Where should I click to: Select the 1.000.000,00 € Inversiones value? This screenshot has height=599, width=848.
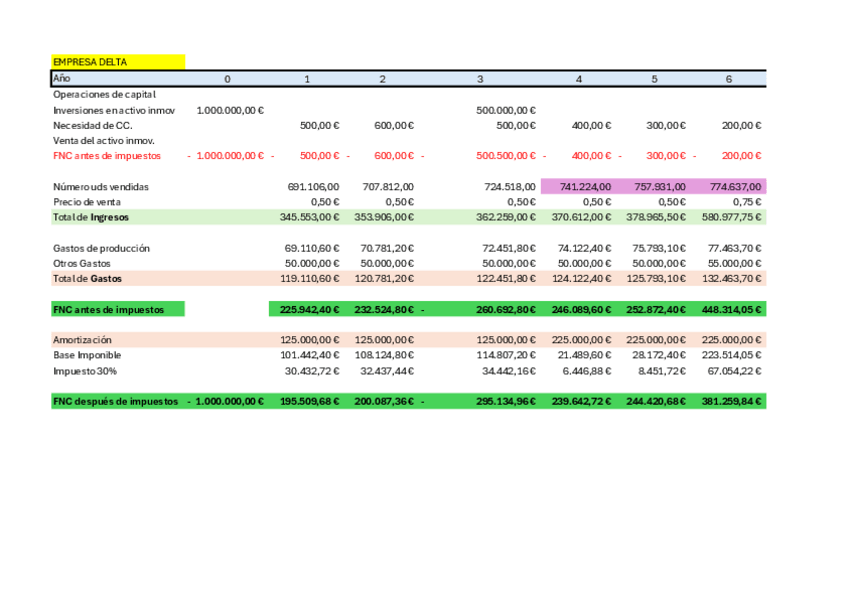click(230, 110)
